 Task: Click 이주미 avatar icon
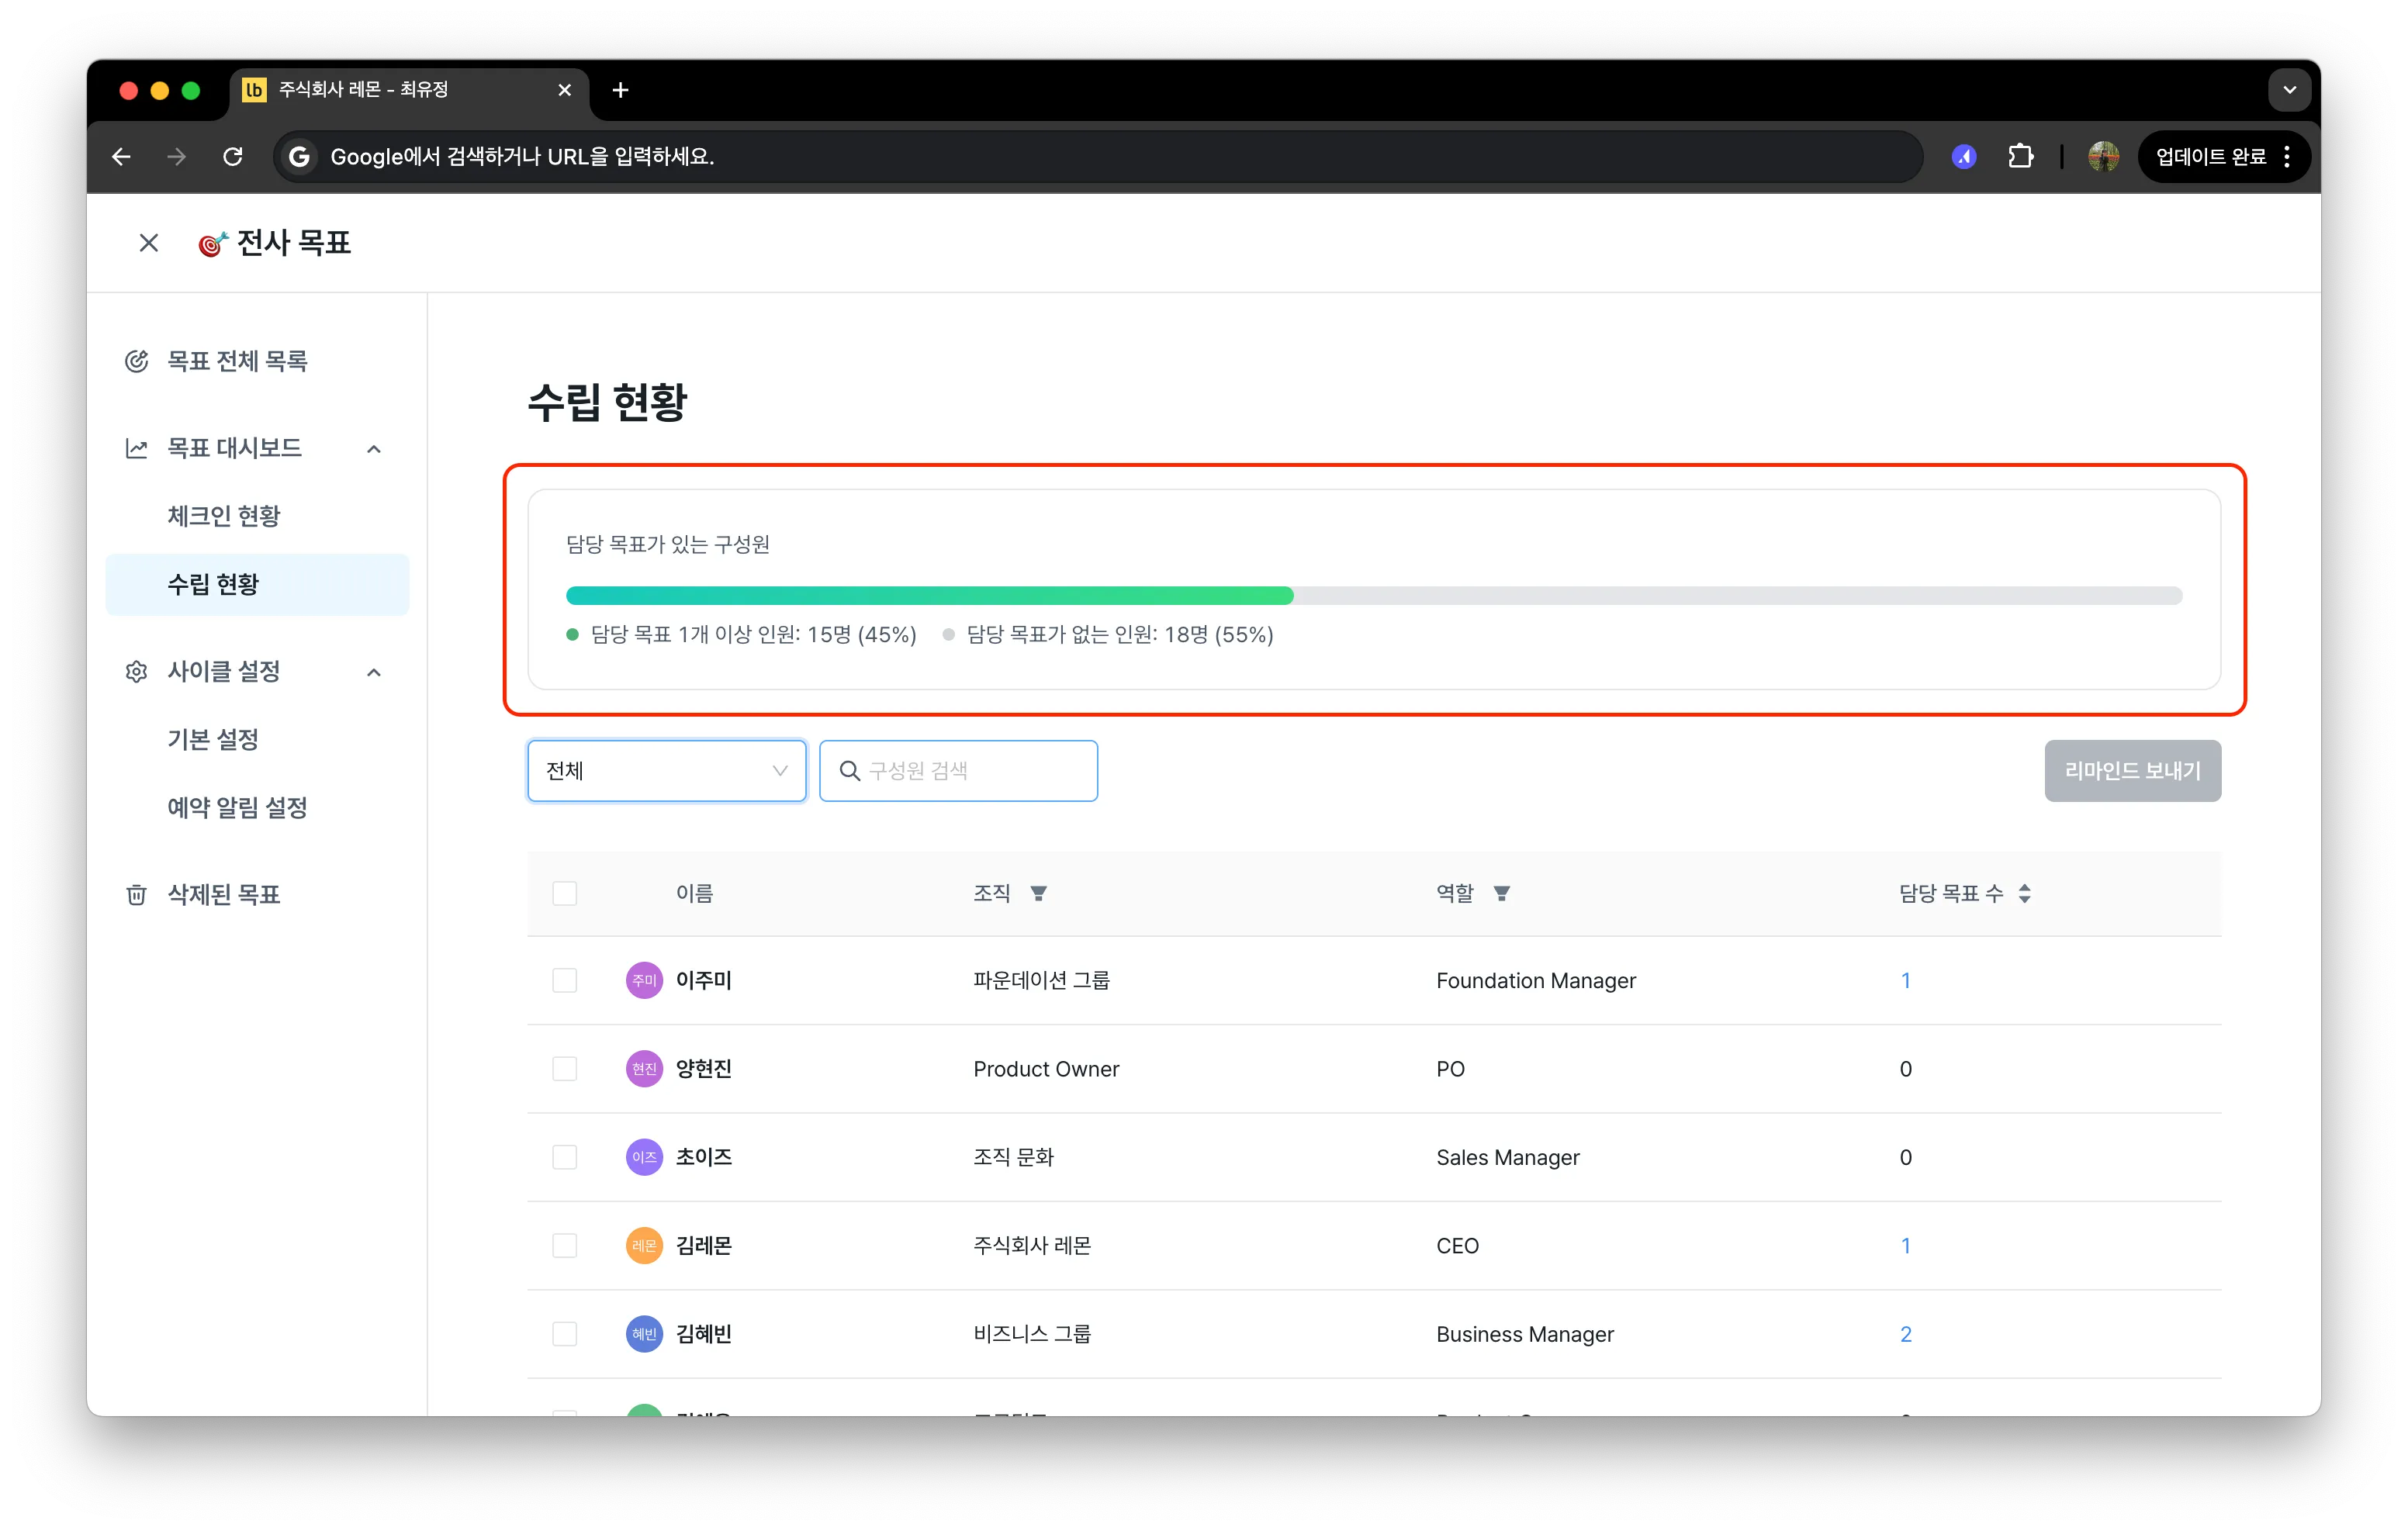pyautogui.click(x=644, y=980)
